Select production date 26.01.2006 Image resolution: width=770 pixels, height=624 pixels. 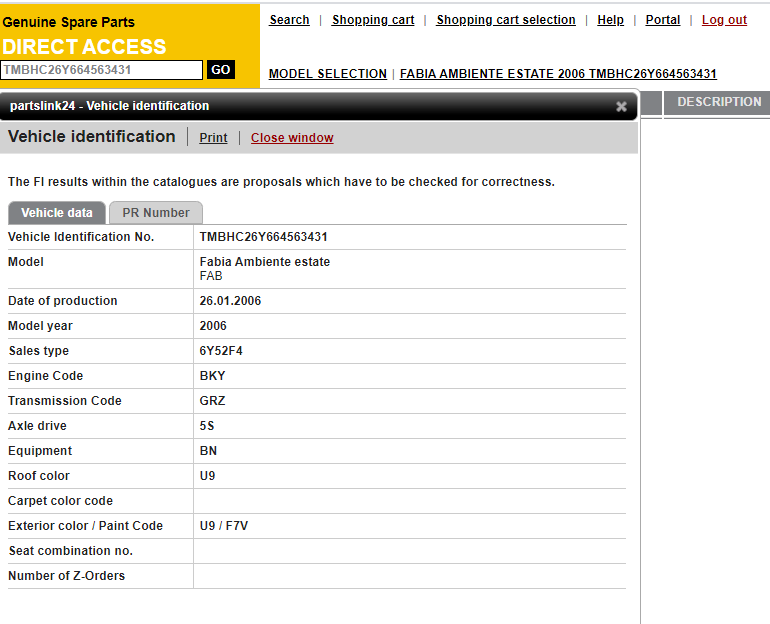pos(230,301)
